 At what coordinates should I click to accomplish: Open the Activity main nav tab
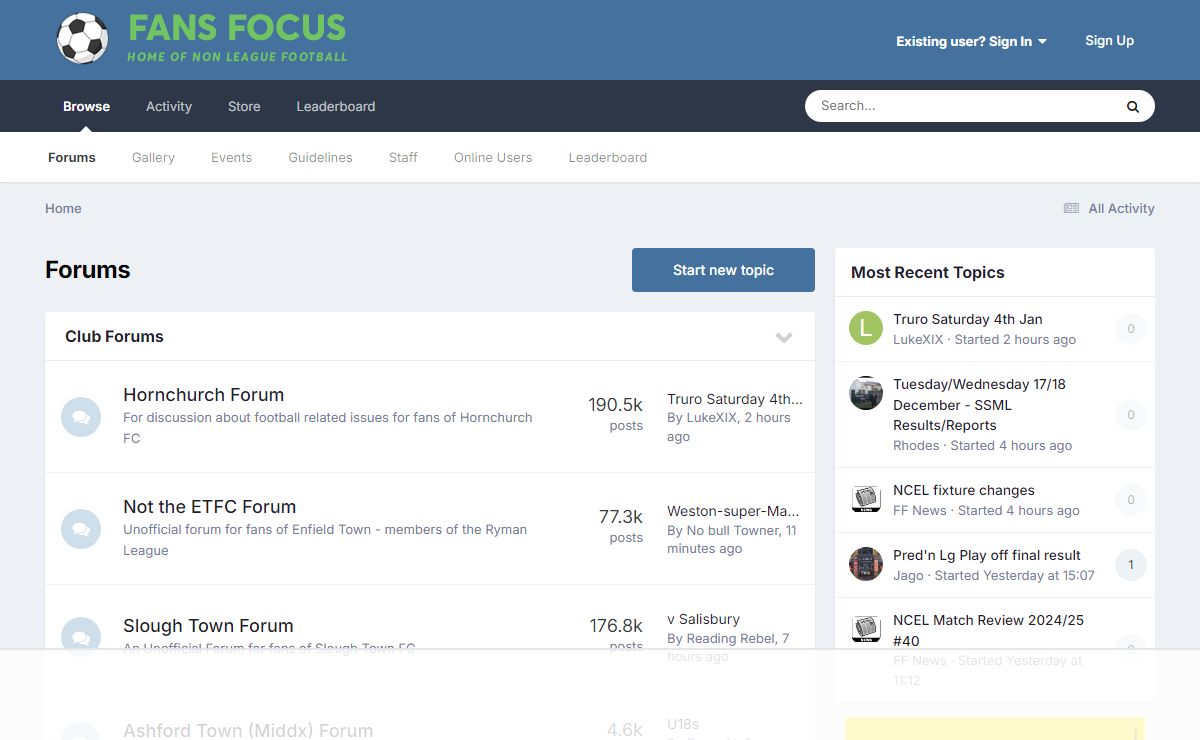click(x=169, y=106)
